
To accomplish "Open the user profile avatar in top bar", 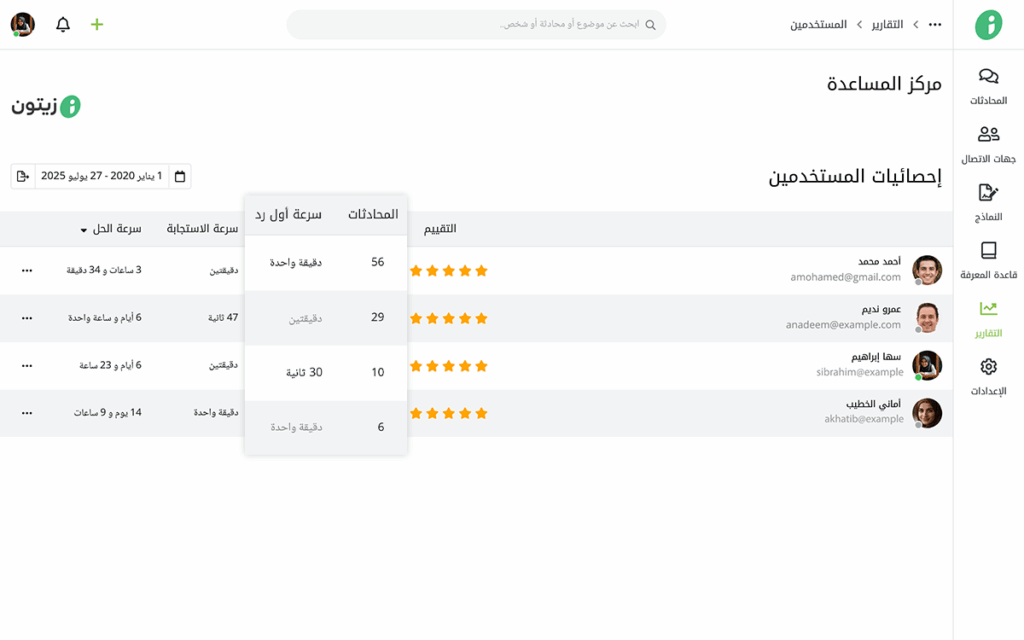I will (x=23, y=25).
